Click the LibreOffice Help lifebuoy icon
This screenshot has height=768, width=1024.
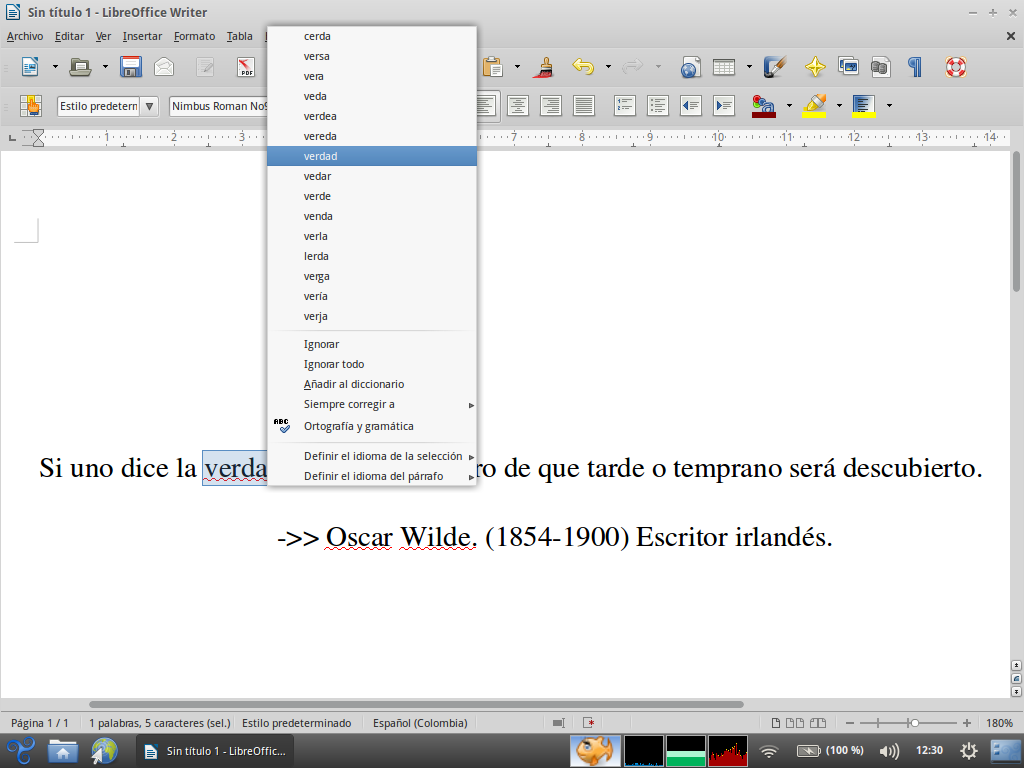955,67
